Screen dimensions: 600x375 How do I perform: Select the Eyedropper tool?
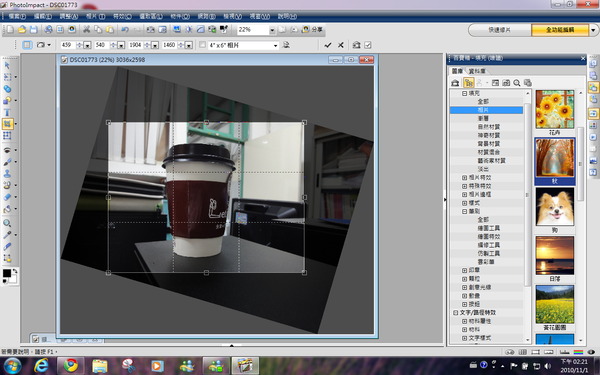click(x=7, y=235)
